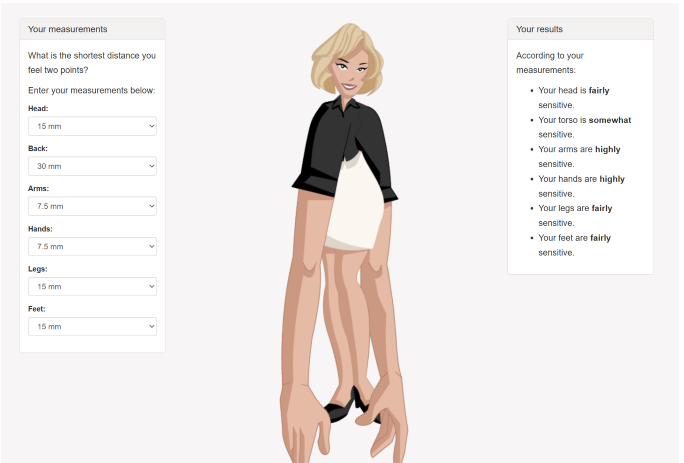Click the "Head:" field label
The image size is (684, 463).
pyautogui.click(x=39, y=108)
